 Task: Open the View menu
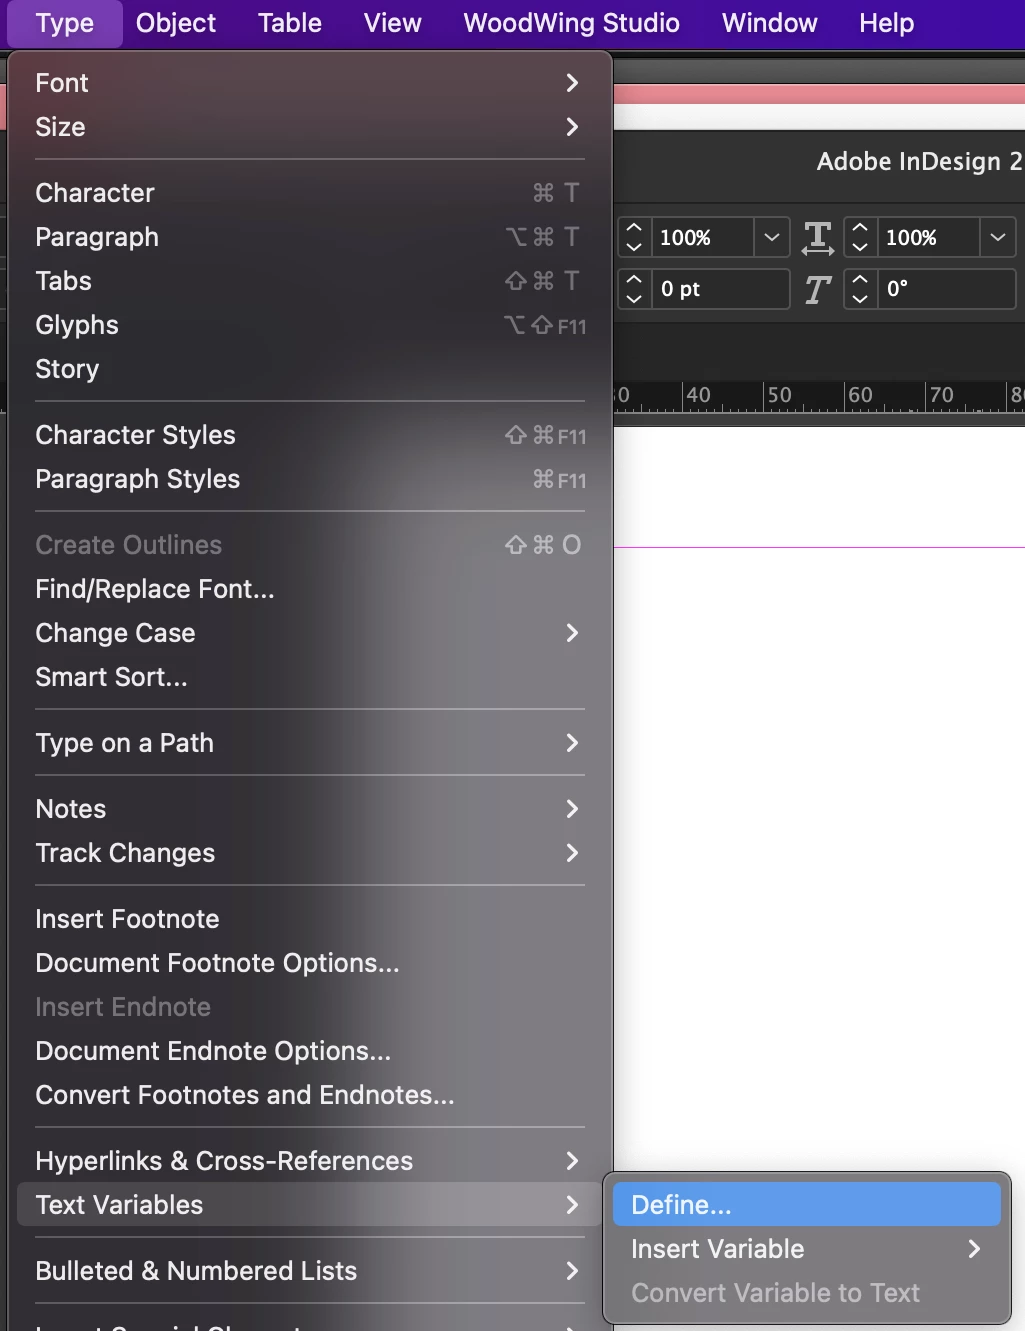coord(393,23)
